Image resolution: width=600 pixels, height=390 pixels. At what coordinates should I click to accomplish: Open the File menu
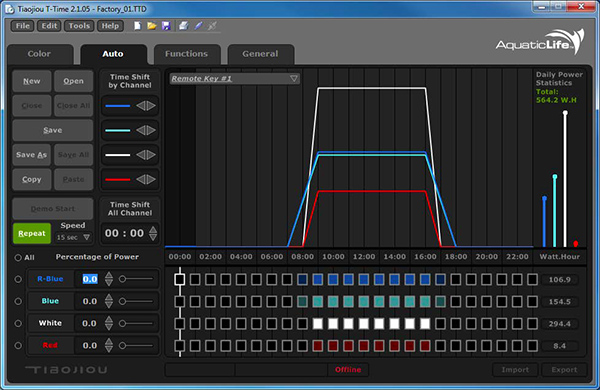[x=23, y=26]
